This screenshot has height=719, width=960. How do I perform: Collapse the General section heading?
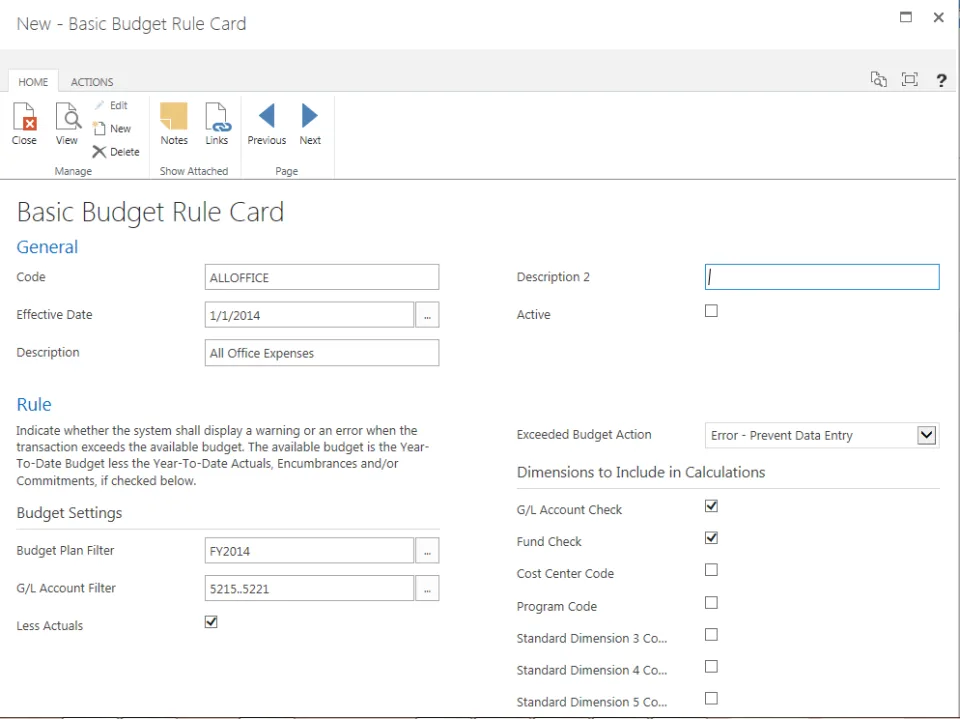[47, 247]
